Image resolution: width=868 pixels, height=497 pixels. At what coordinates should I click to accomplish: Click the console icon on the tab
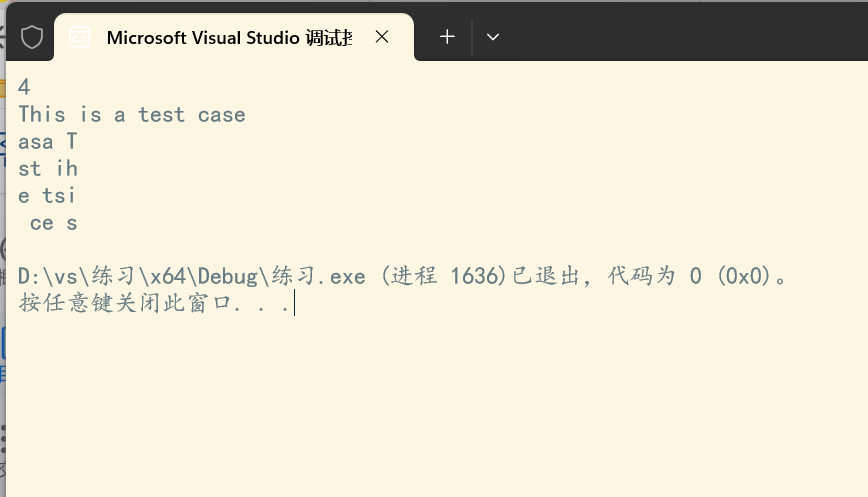tap(79, 37)
